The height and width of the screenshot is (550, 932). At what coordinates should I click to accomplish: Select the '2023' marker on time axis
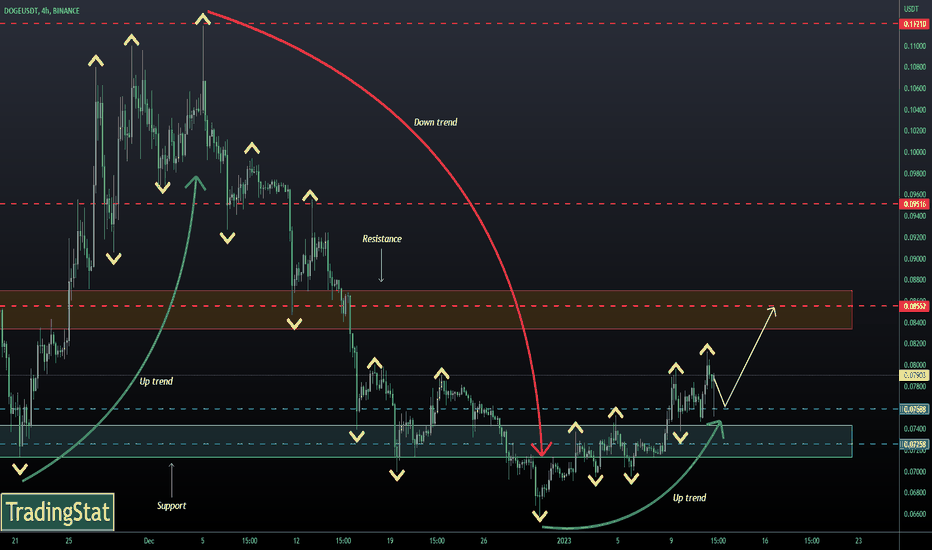563,540
